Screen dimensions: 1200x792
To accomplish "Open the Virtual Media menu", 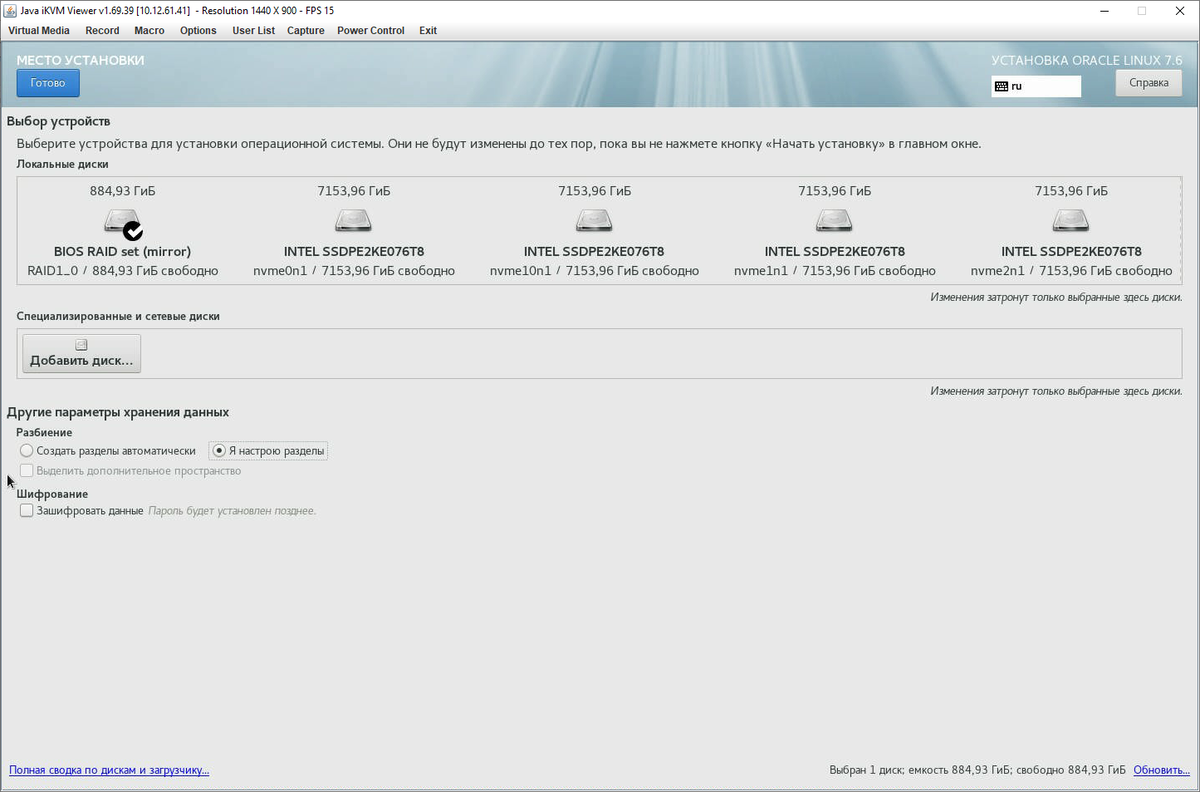I will [38, 30].
